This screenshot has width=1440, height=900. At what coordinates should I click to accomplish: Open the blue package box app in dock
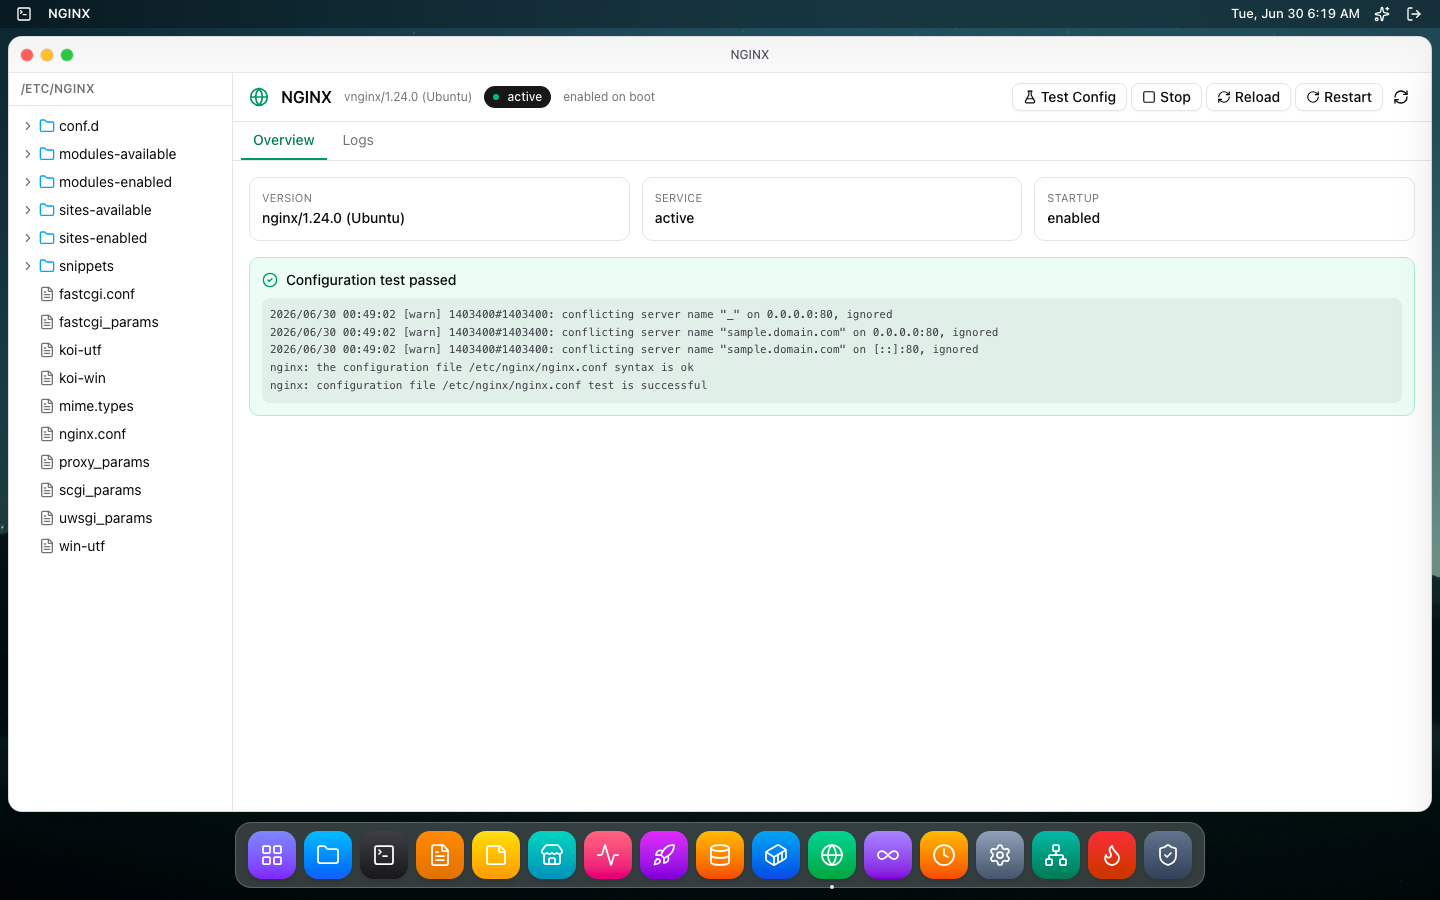(x=776, y=855)
